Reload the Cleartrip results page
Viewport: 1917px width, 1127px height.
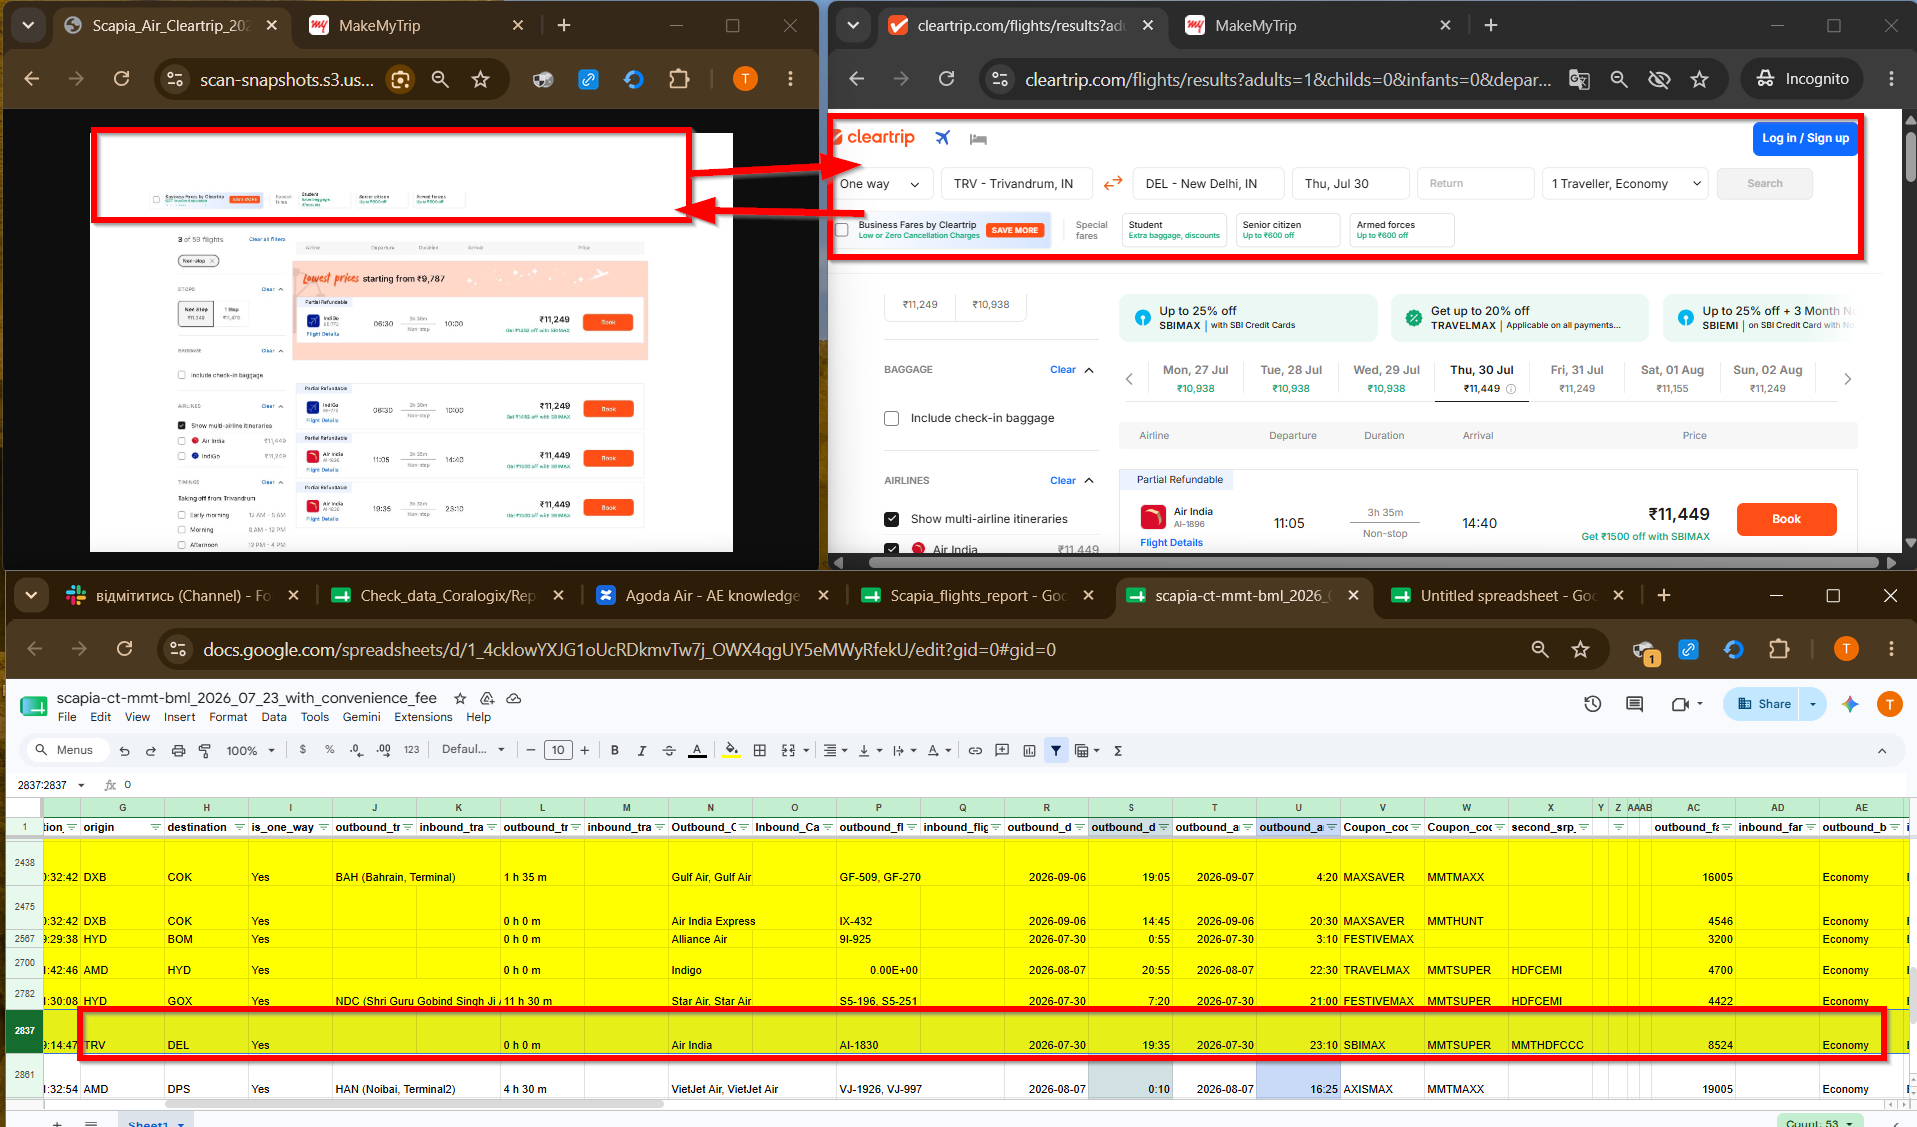click(x=946, y=79)
